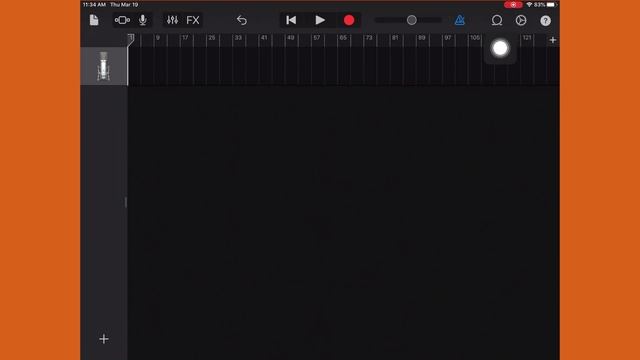Add song section with ruler plus
The image size is (640, 360).
click(x=553, y=40)
